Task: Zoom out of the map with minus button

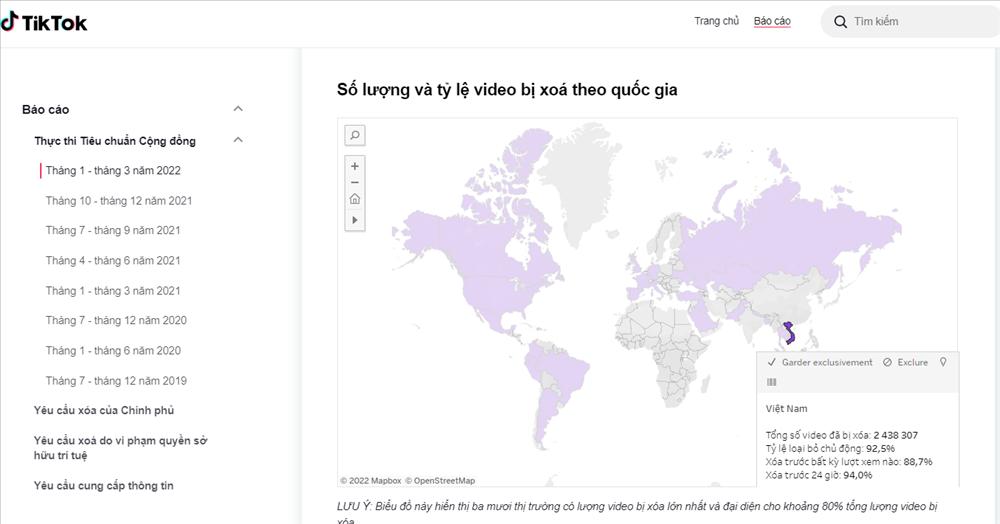Action: point(355,182)
